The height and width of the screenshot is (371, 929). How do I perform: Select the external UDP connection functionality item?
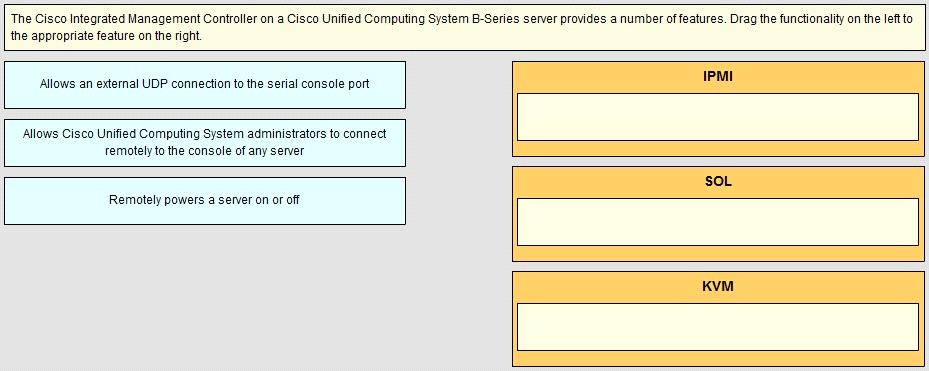coord(205,85)
